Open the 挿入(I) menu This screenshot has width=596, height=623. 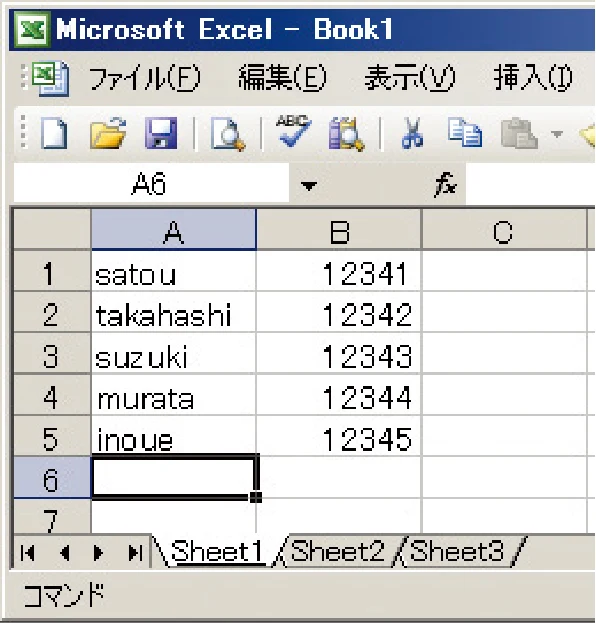[x=533, y=78]
